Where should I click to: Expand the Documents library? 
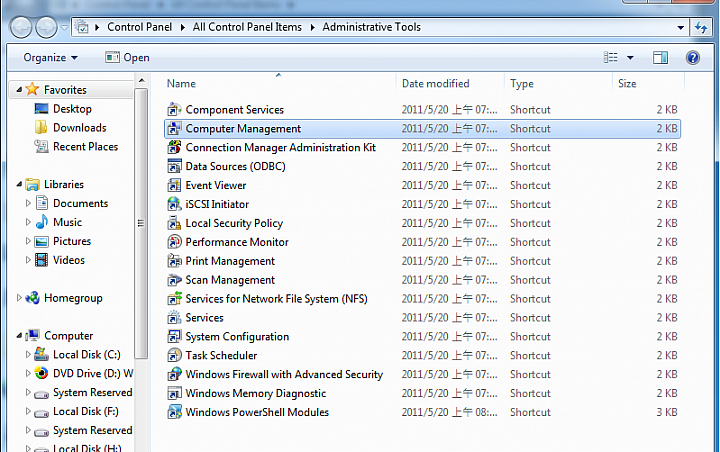coord(28,203)
